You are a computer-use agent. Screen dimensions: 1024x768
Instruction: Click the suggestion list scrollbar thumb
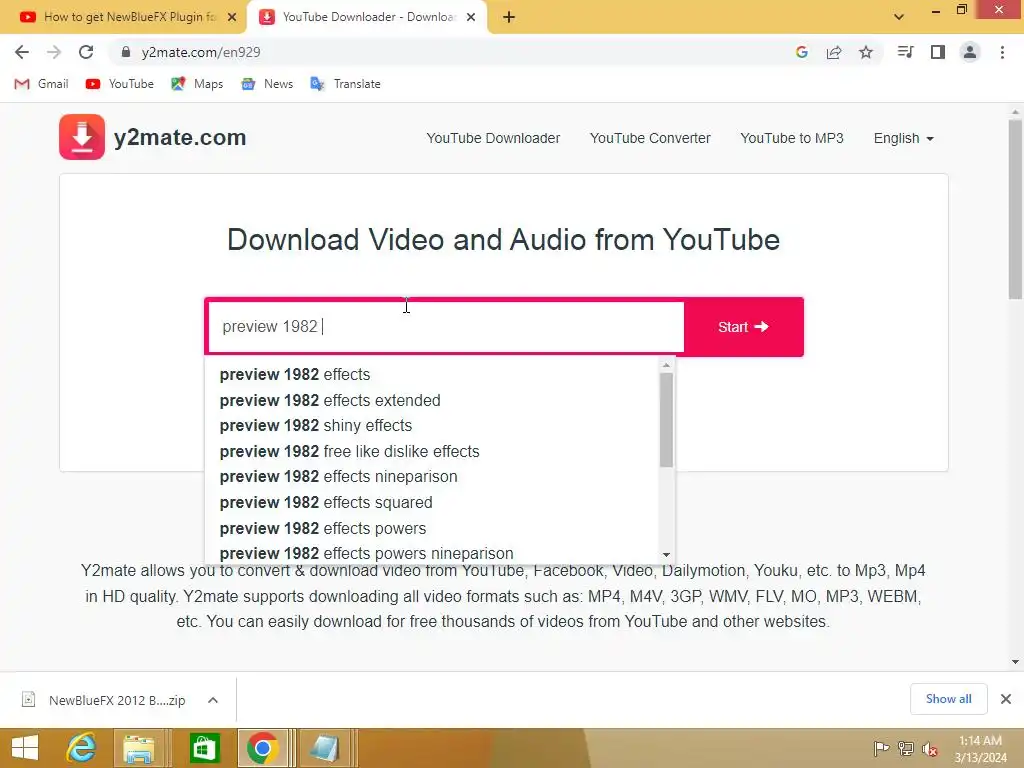coord(666,420)
